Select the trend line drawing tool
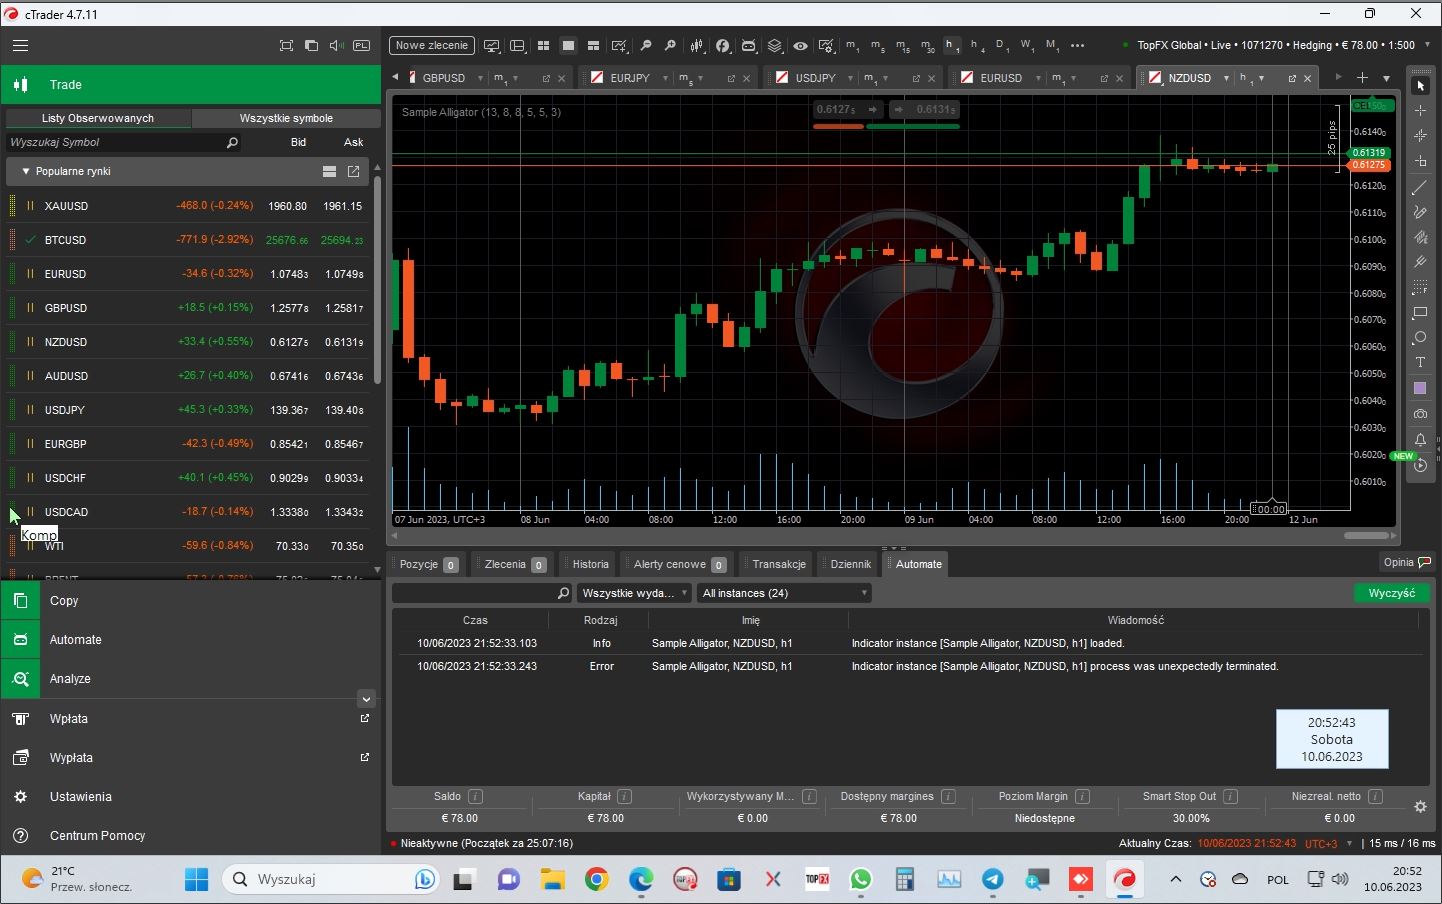The width and height of the screenshot is (1442, 904). (1420, 187)
